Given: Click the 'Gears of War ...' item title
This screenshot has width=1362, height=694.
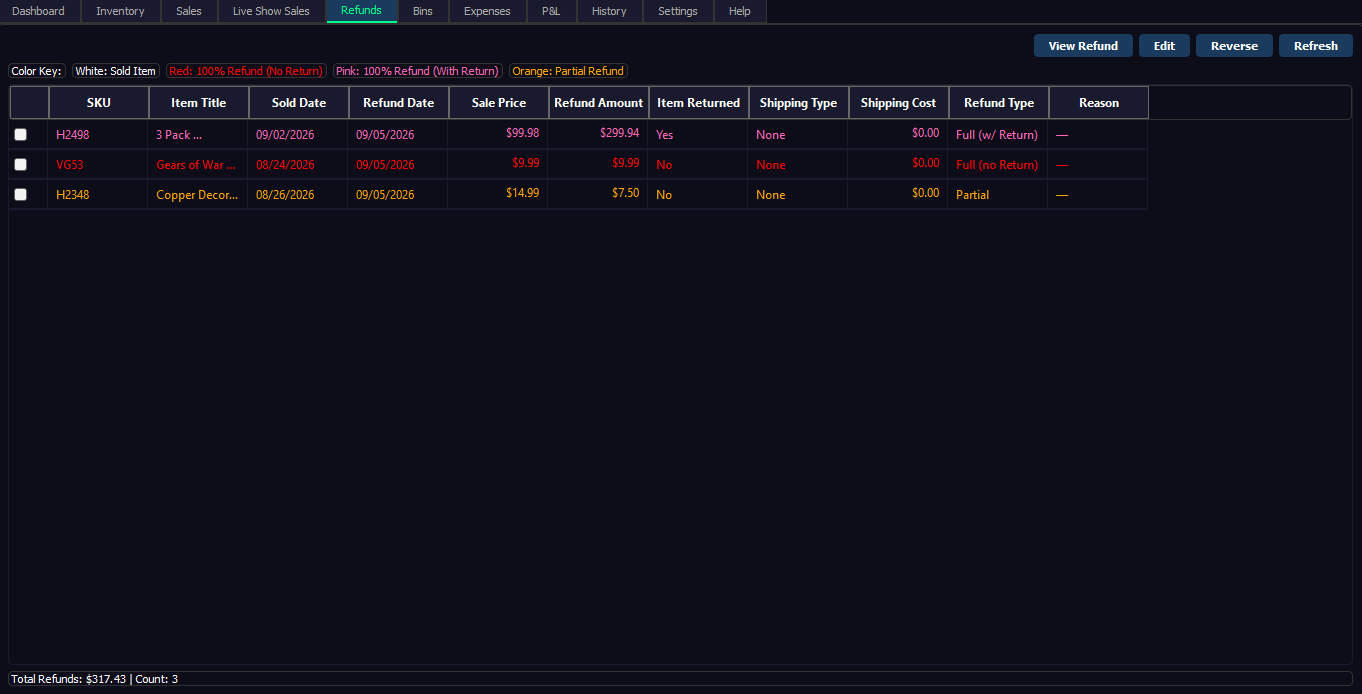Looking at the screenshot, I should (196, 165).
